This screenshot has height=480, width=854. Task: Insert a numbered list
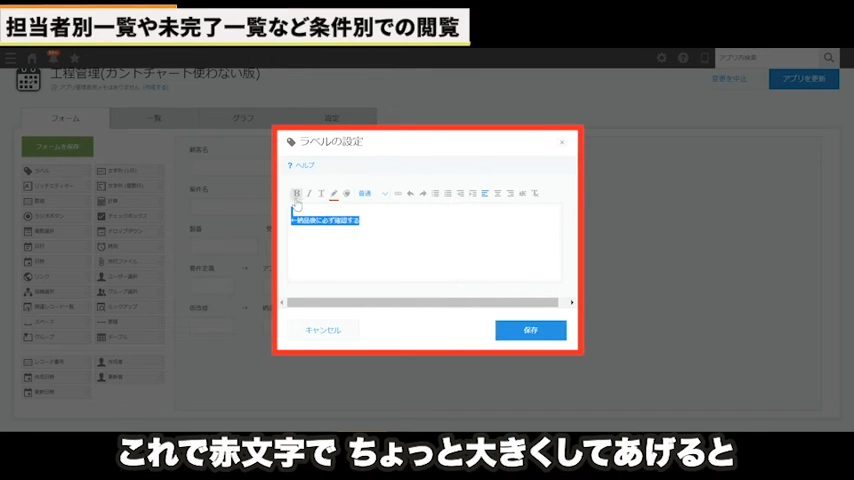coord(448,193)
